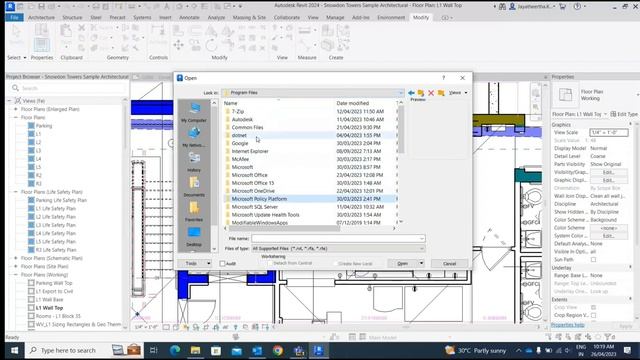Click the Move tool in Modify panel

tap(178, 45)
